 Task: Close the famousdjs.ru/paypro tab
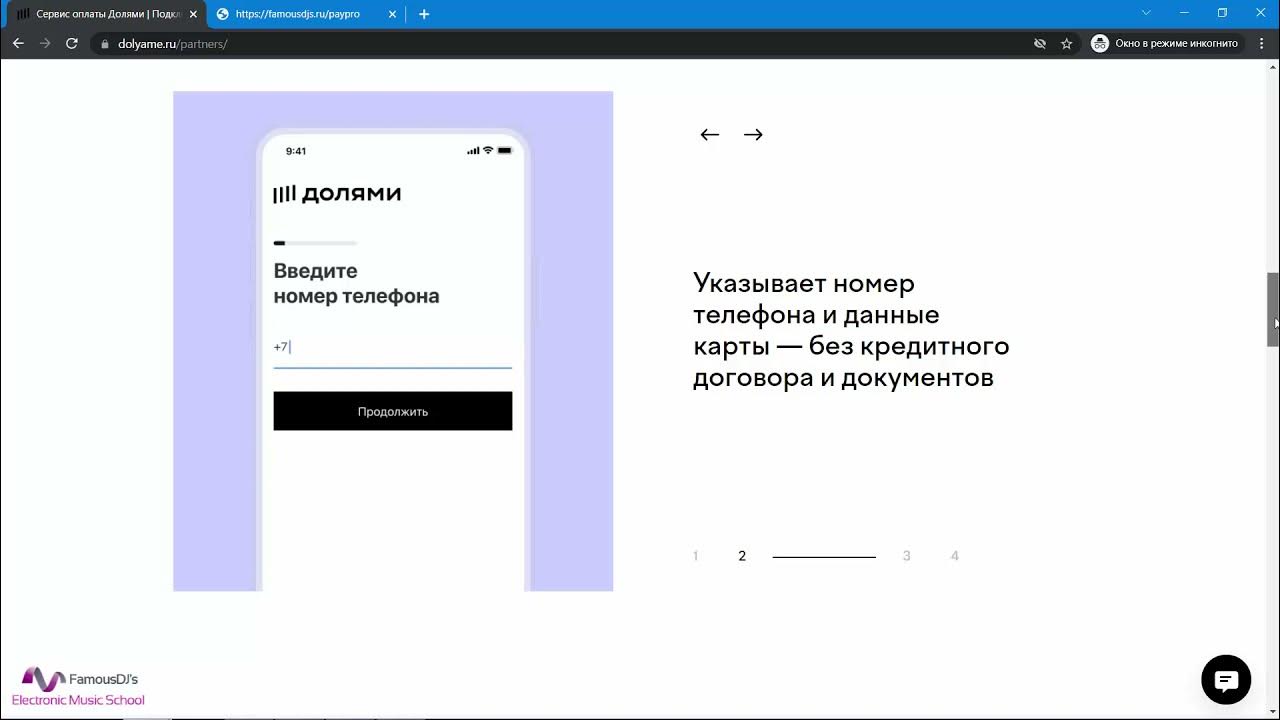pyautogui.click(x=393, y=14)
